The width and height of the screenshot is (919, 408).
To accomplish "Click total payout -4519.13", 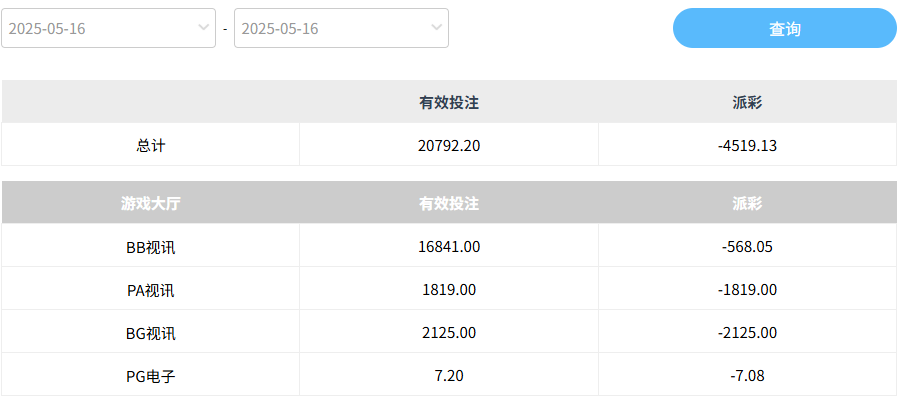I will click(747, 145).
